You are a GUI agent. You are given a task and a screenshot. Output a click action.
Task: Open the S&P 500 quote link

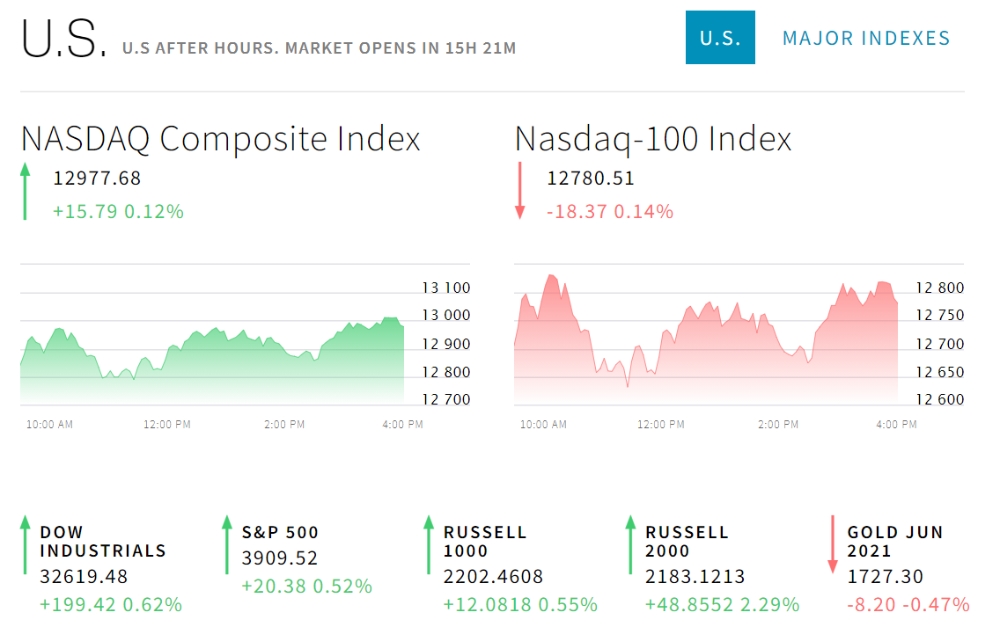(x=280, y=532)
